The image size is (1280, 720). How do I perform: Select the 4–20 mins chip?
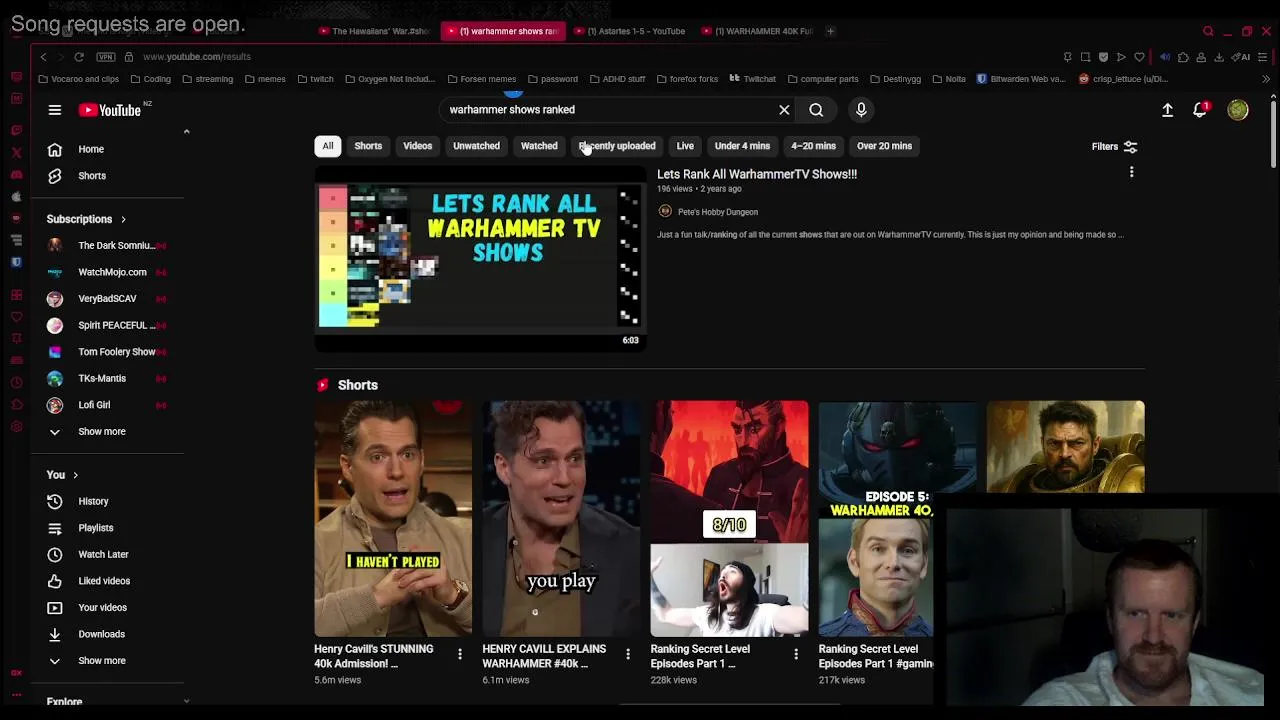coord(813,146)
